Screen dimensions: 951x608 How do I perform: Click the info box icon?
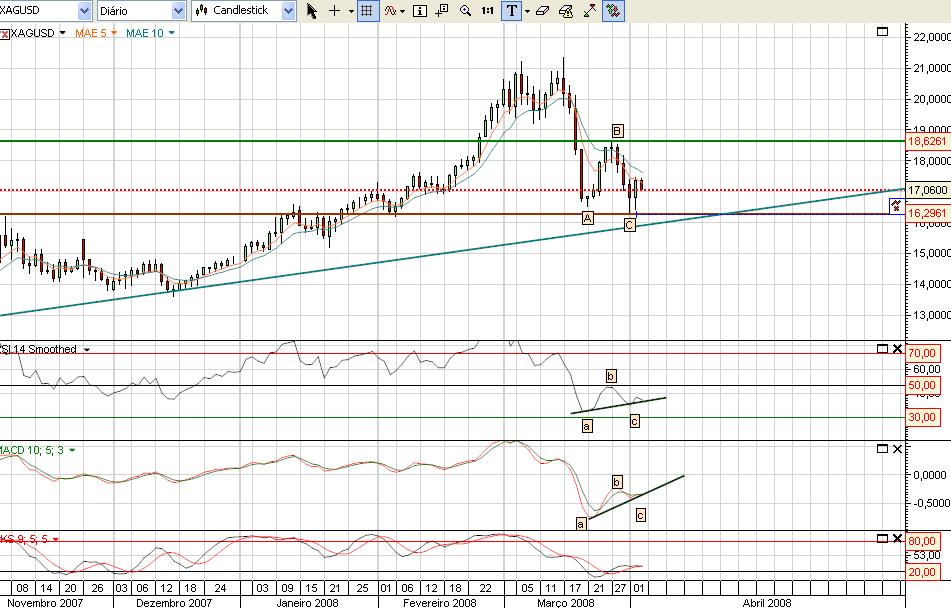point(419,11)
